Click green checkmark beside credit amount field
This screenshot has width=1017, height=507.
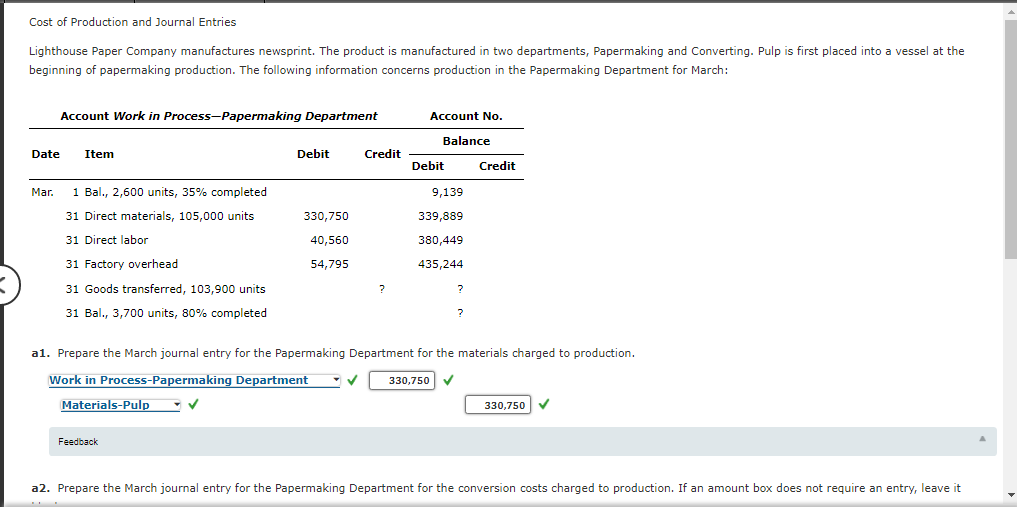click(544, 405)
